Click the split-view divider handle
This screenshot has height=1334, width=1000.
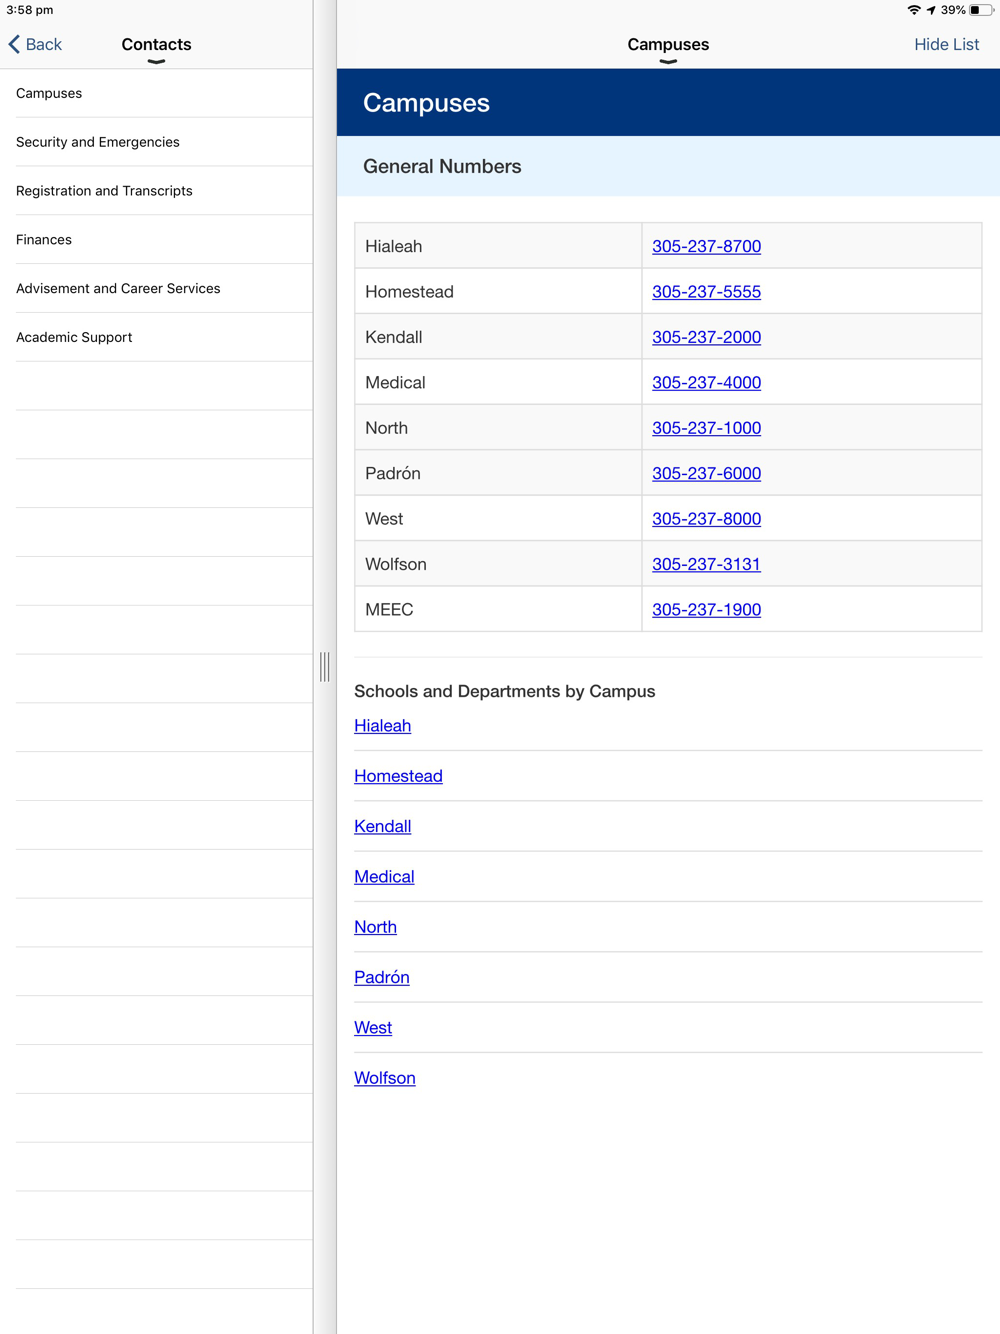point(325,667)
